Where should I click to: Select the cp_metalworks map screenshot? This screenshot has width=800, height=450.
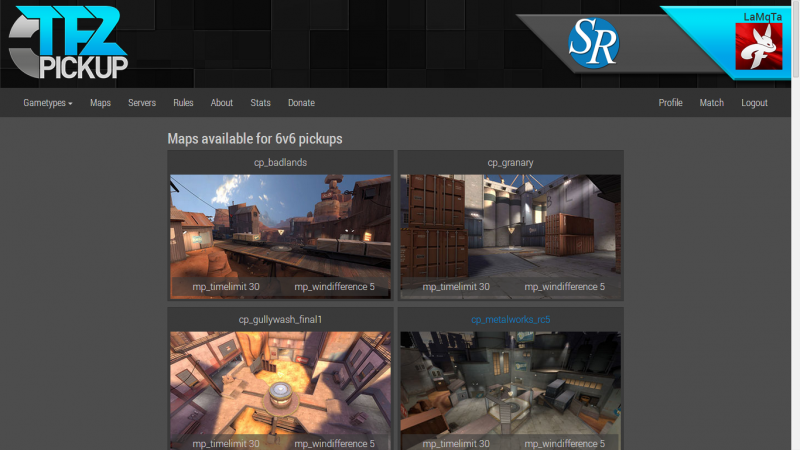pyautogui.click(x=511, y=391)
